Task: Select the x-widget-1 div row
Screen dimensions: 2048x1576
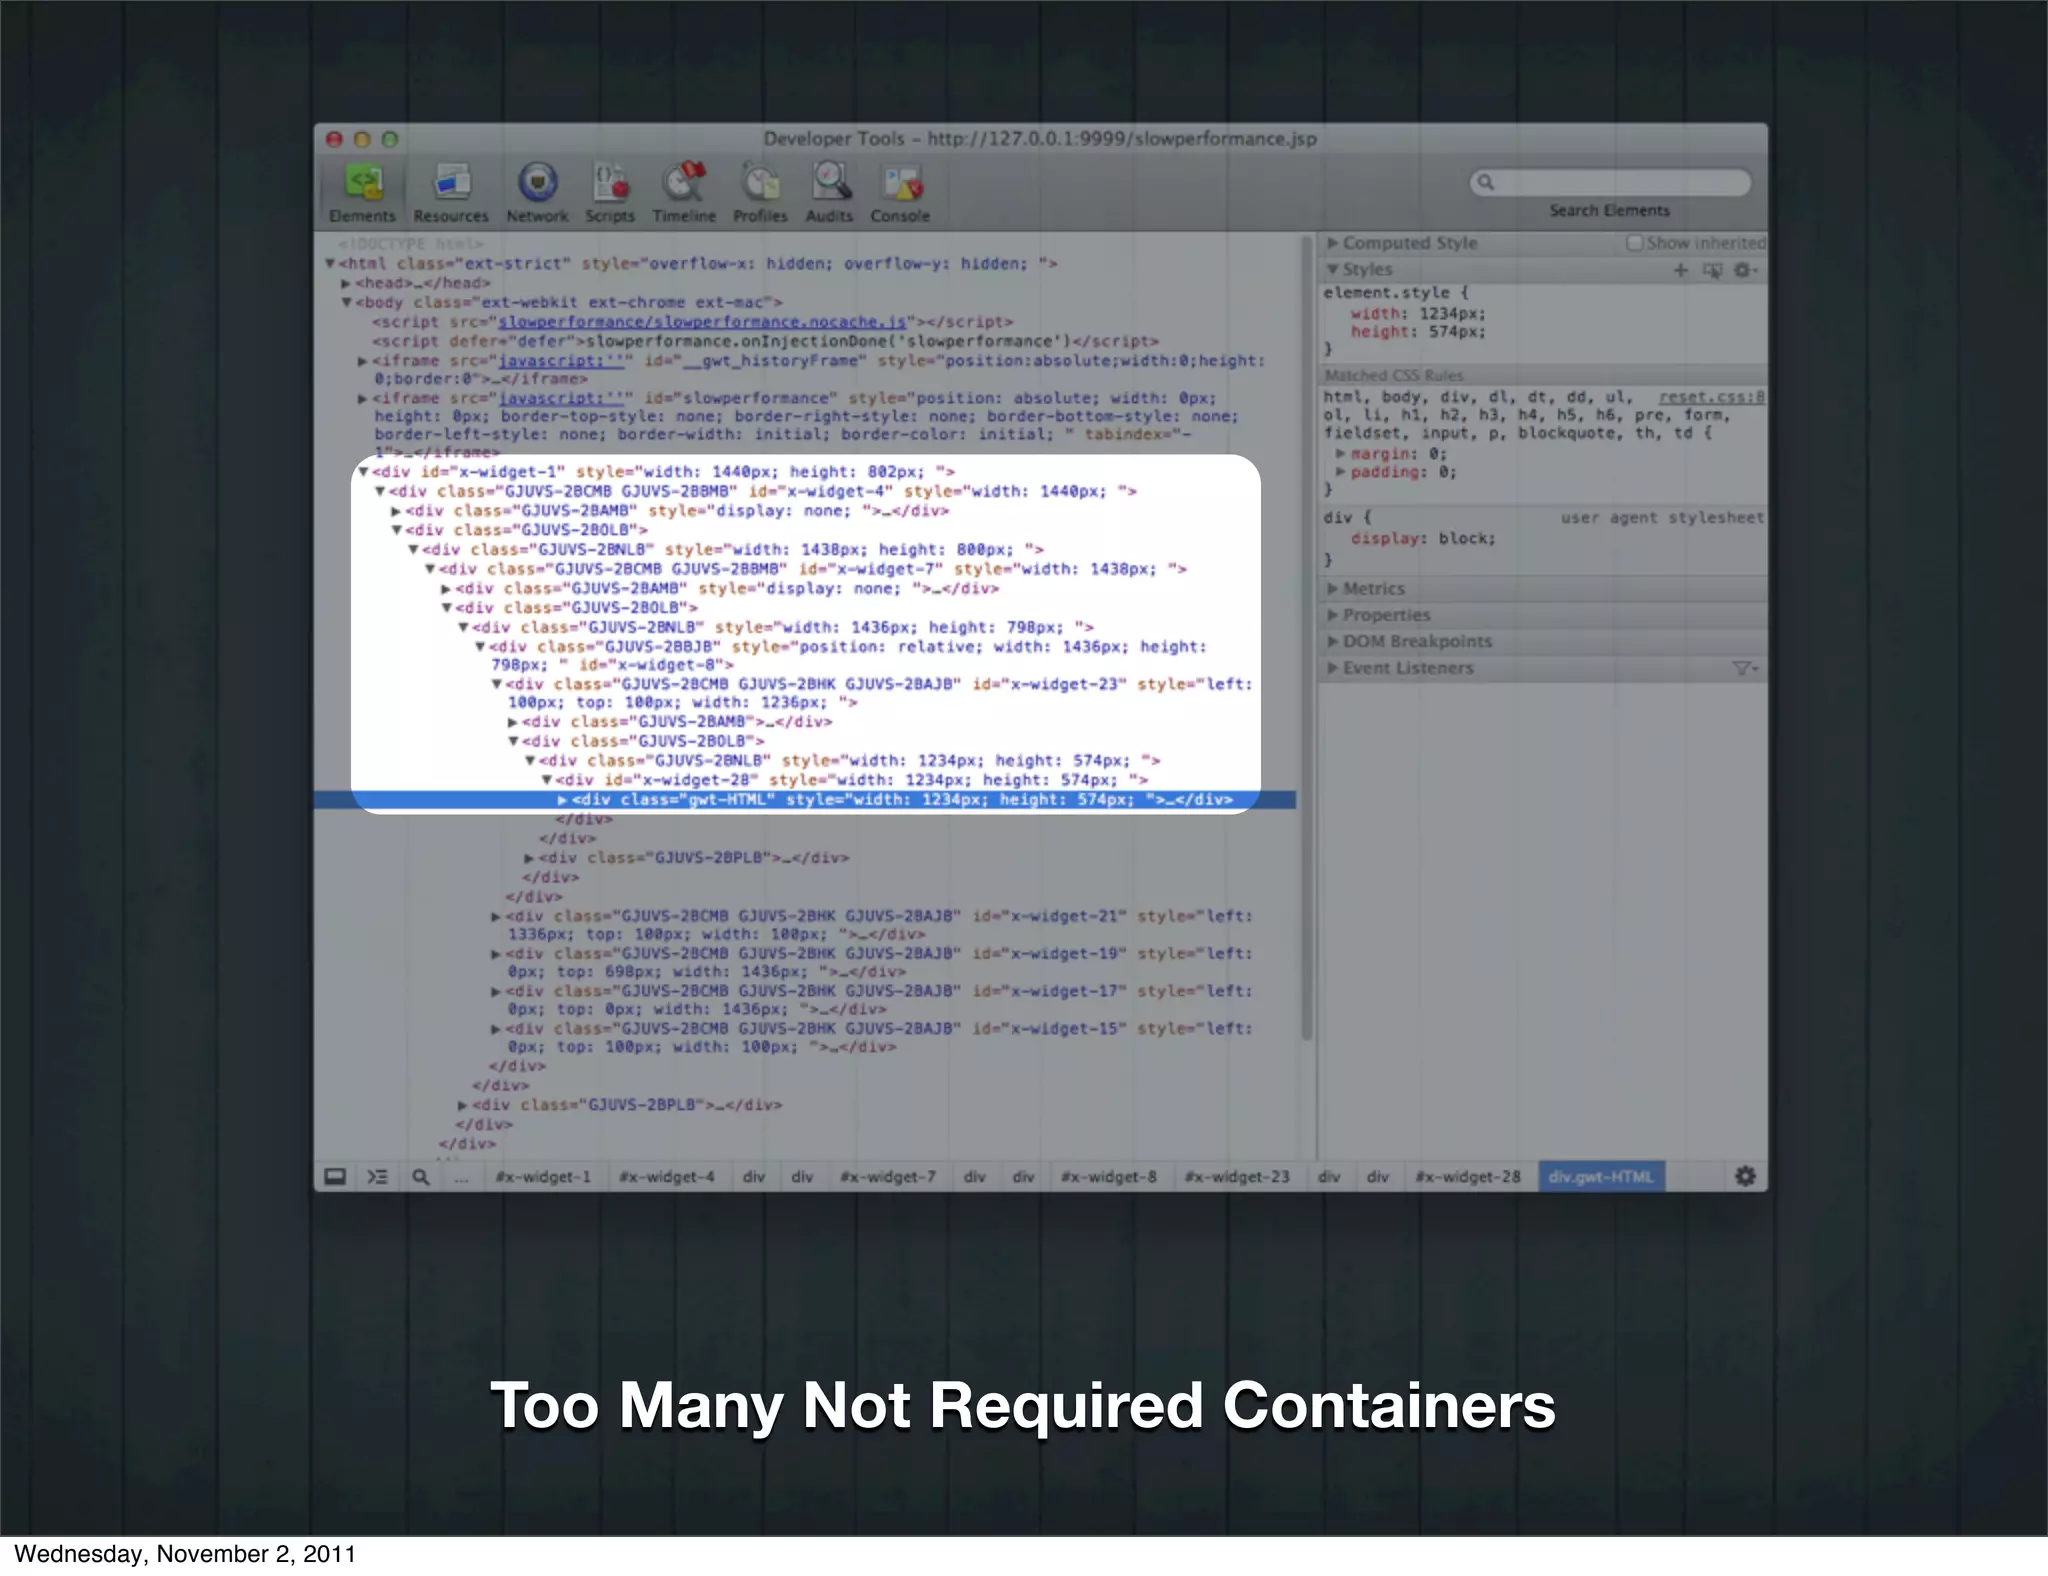Action: [663, 472]
